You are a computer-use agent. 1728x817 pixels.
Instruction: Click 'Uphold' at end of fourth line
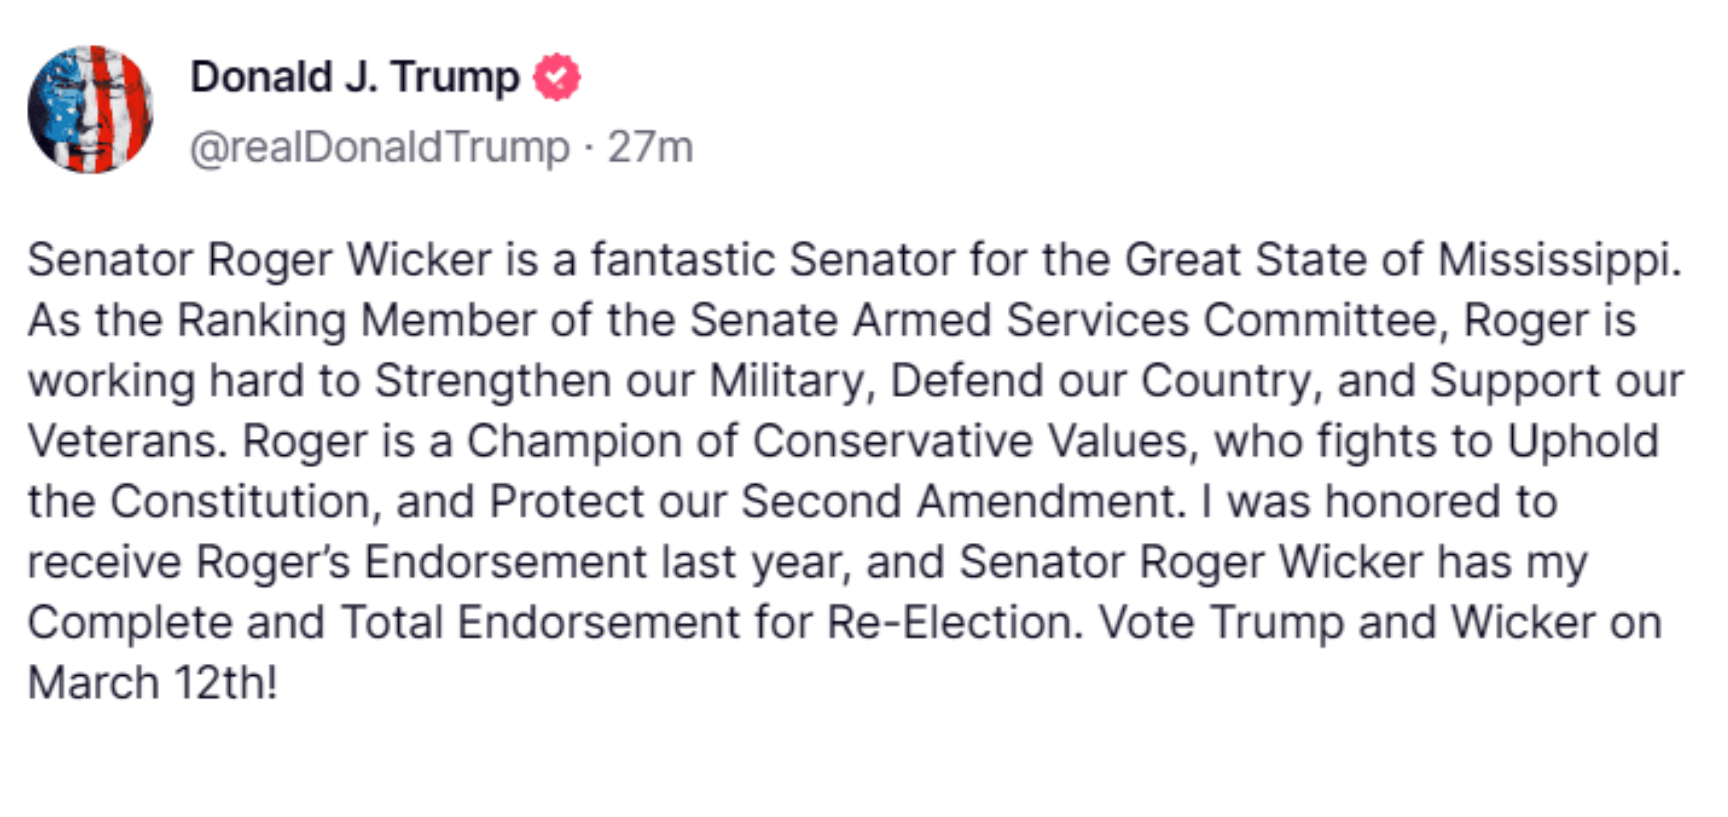point(1583,442)
